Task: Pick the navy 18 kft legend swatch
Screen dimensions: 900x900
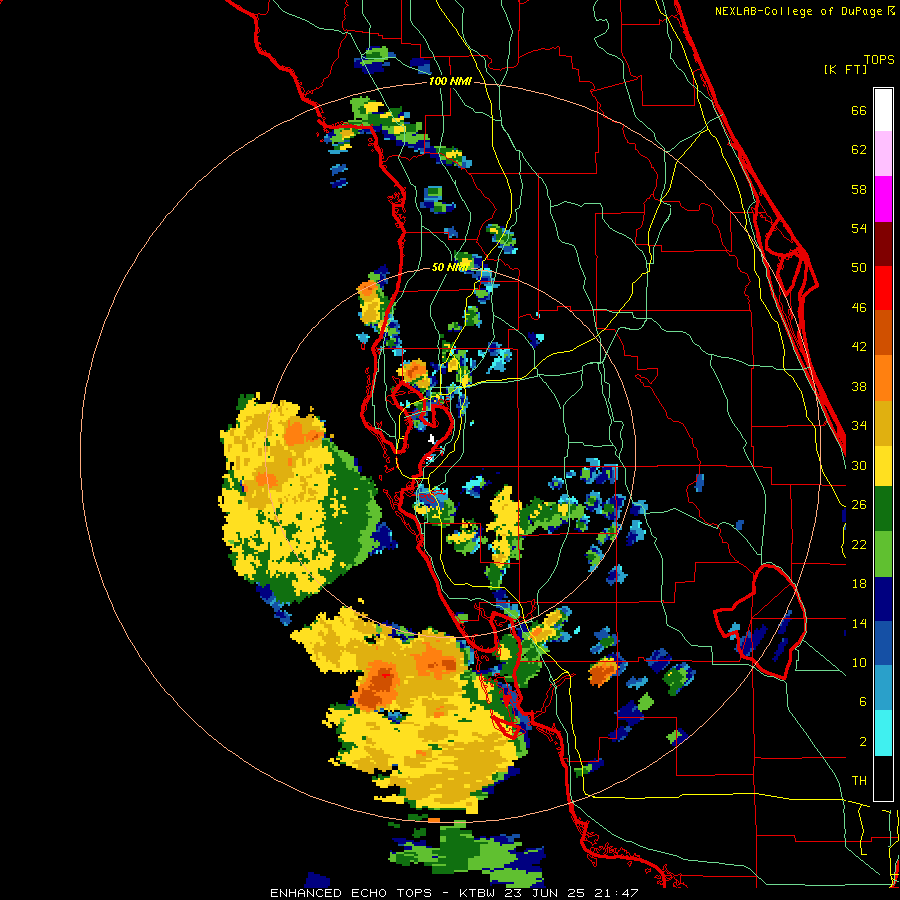Action: (883, 599)
